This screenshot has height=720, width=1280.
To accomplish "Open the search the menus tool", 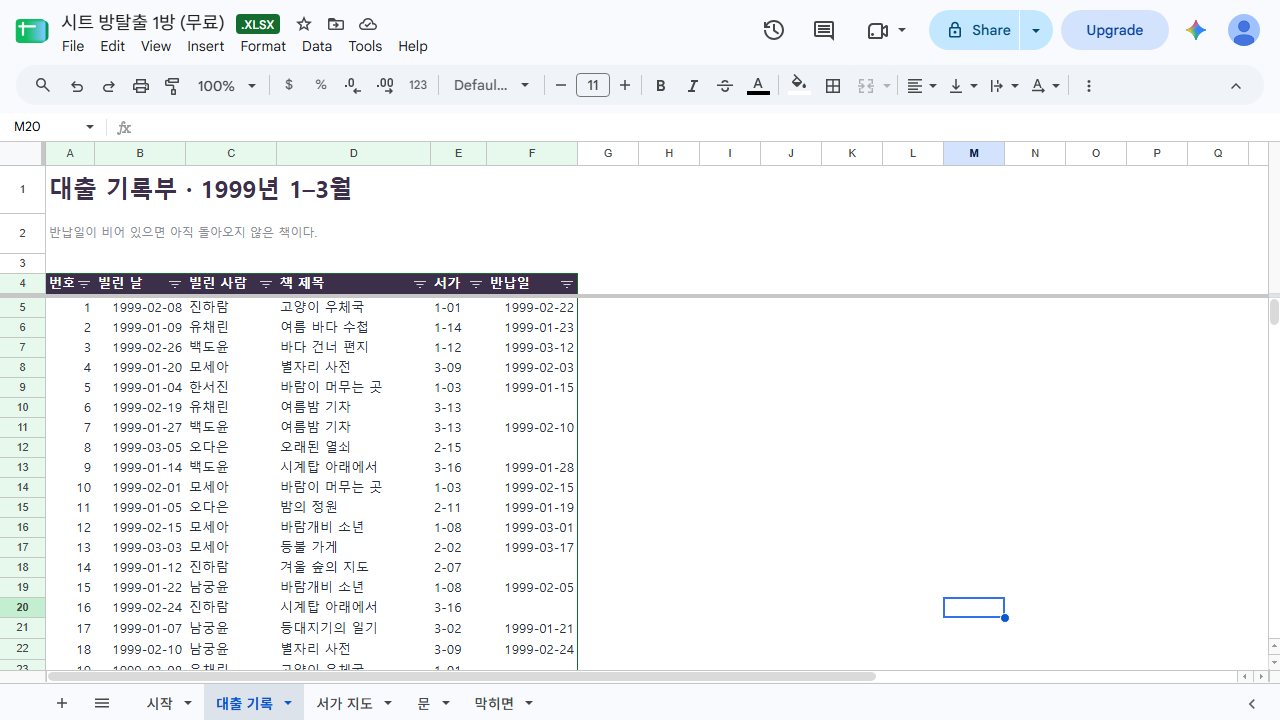I will (43, 86).
